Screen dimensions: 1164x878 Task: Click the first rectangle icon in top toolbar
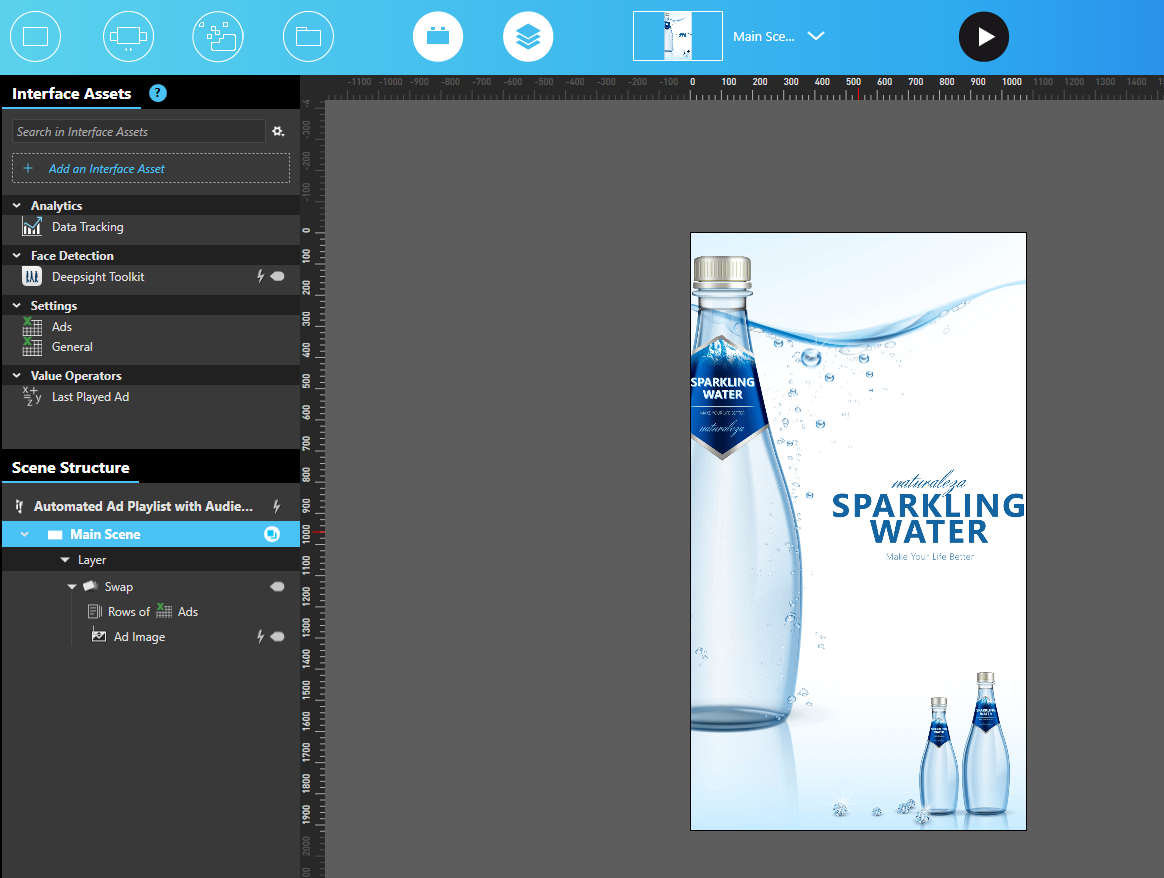[x=35, y=37]
